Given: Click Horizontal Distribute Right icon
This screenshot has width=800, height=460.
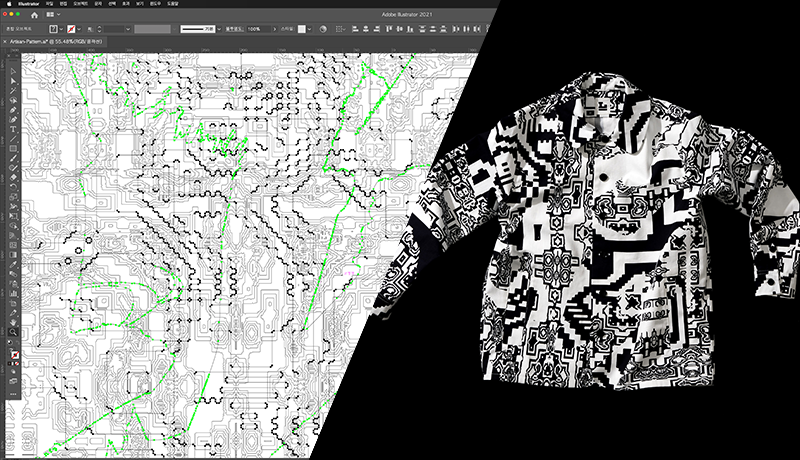Looking at the screenshot, I should click(x=477, y=29).
